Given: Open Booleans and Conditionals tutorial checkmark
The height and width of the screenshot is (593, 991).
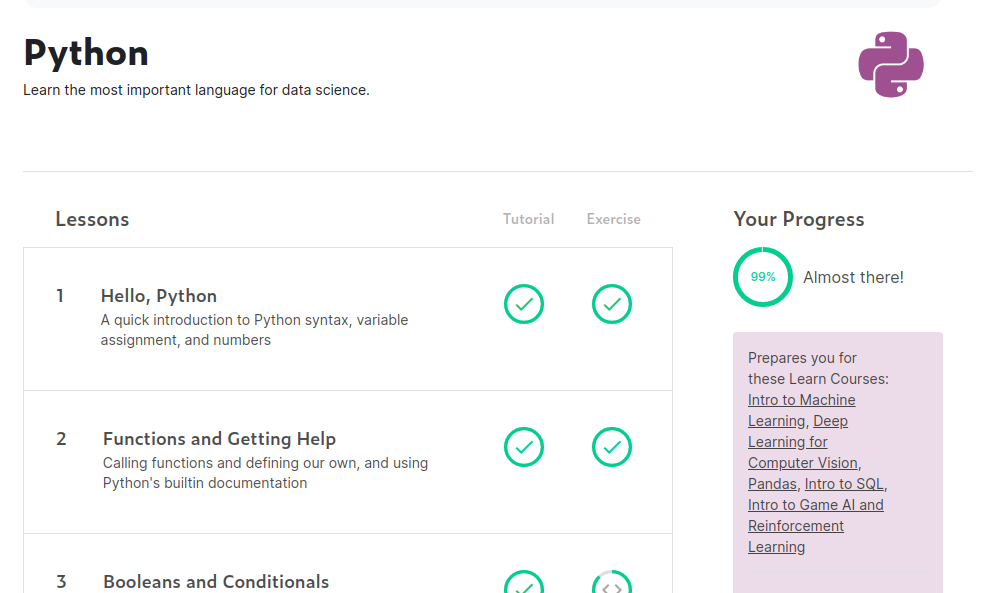Looking at the screenshot, I should [x=523, y=582].
